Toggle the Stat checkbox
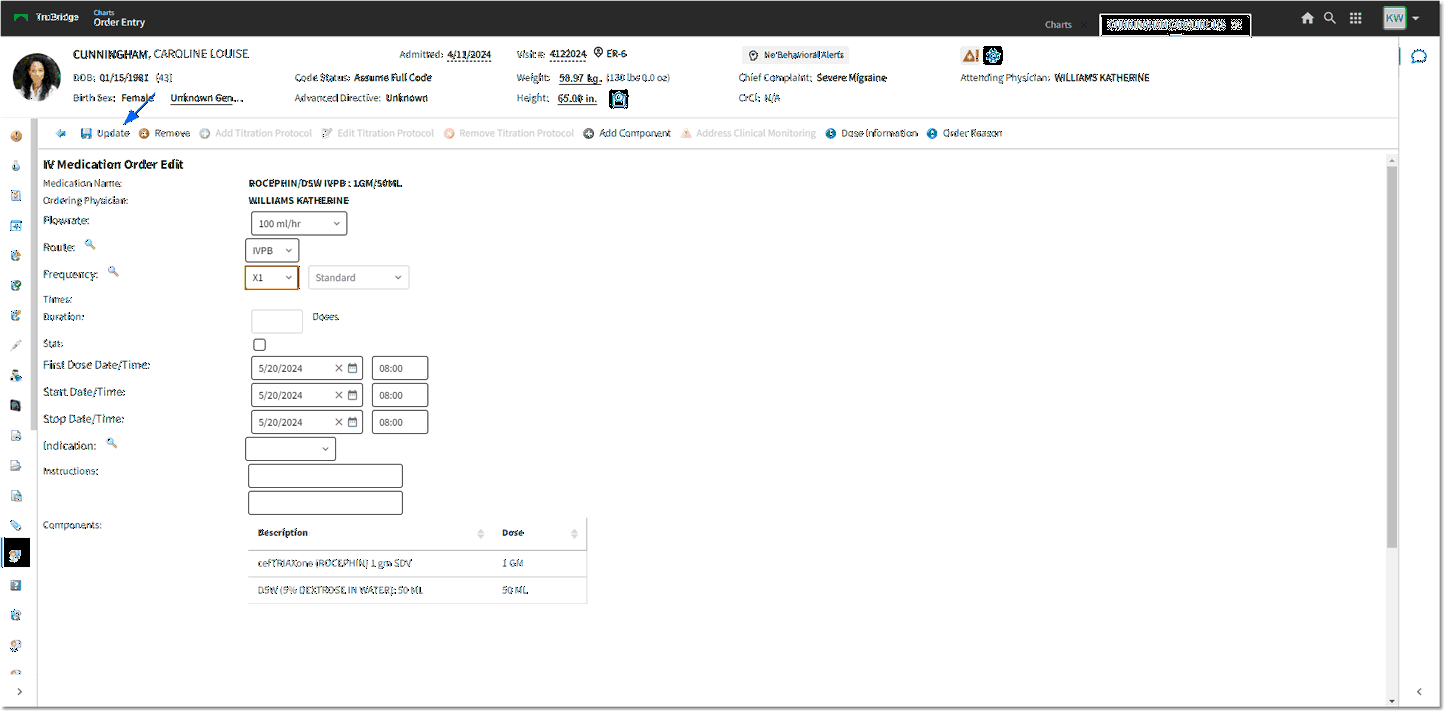The height and width of the screenshot is (712, 1445). tap(260, 345)
